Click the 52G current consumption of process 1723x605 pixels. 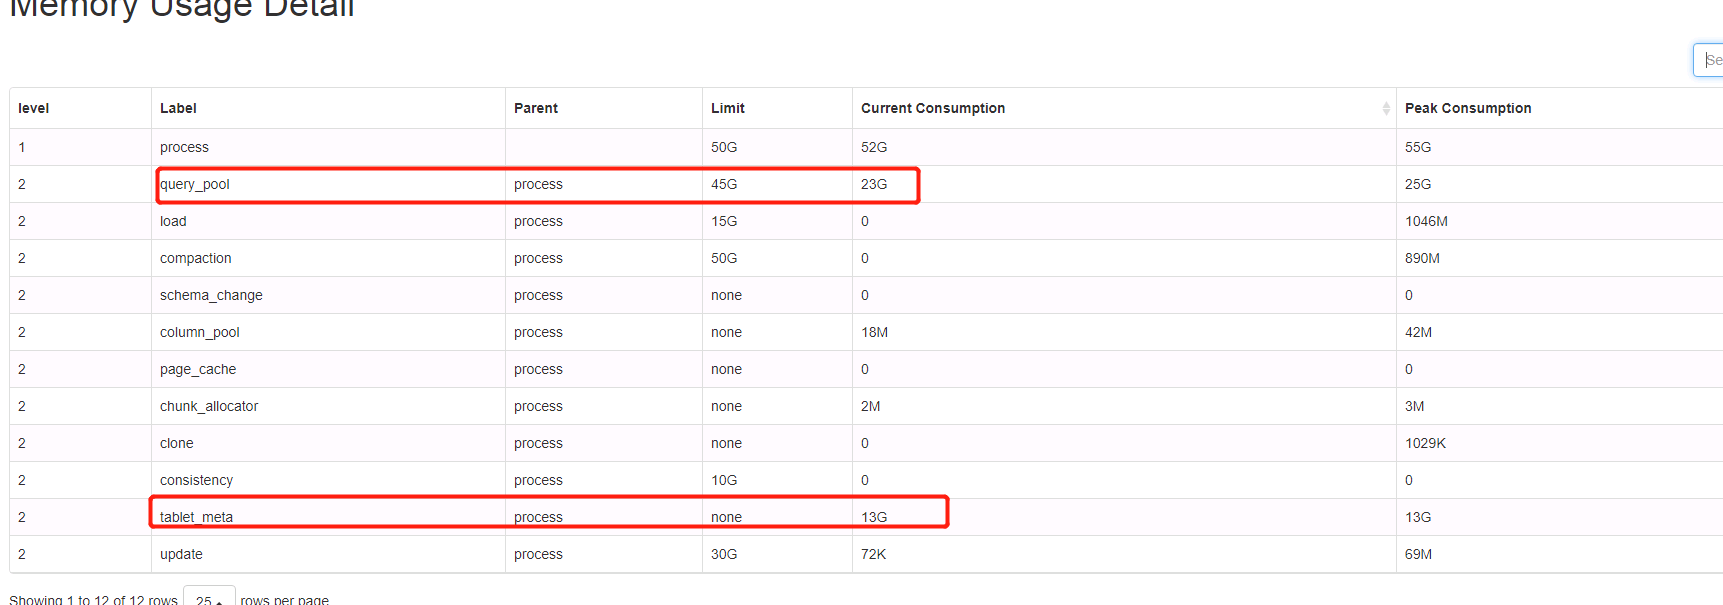point(873,147)
